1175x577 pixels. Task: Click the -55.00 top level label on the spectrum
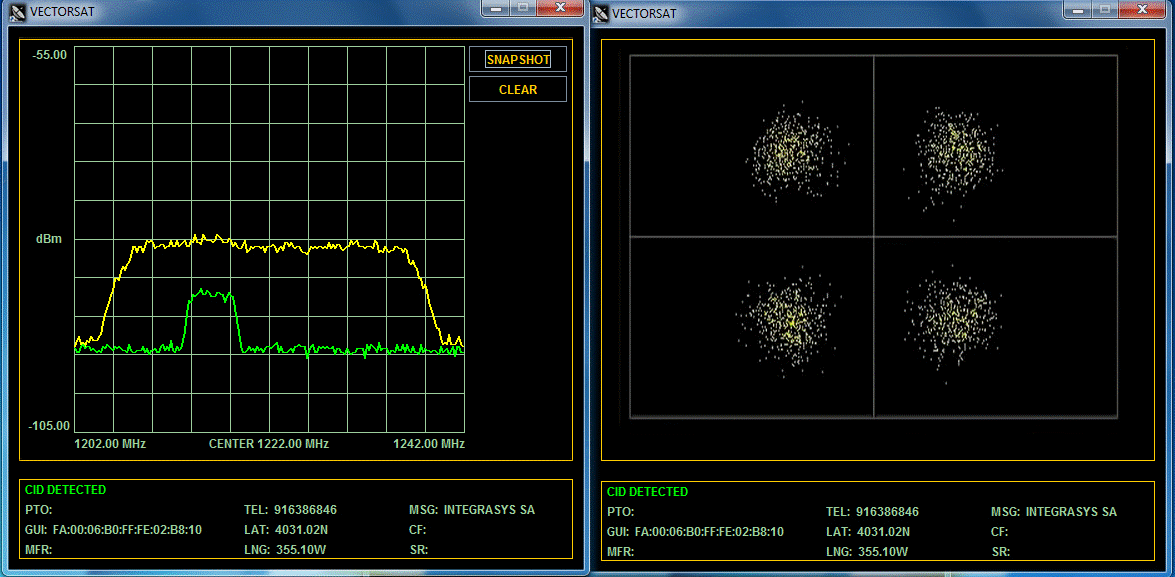click(50, 54)
